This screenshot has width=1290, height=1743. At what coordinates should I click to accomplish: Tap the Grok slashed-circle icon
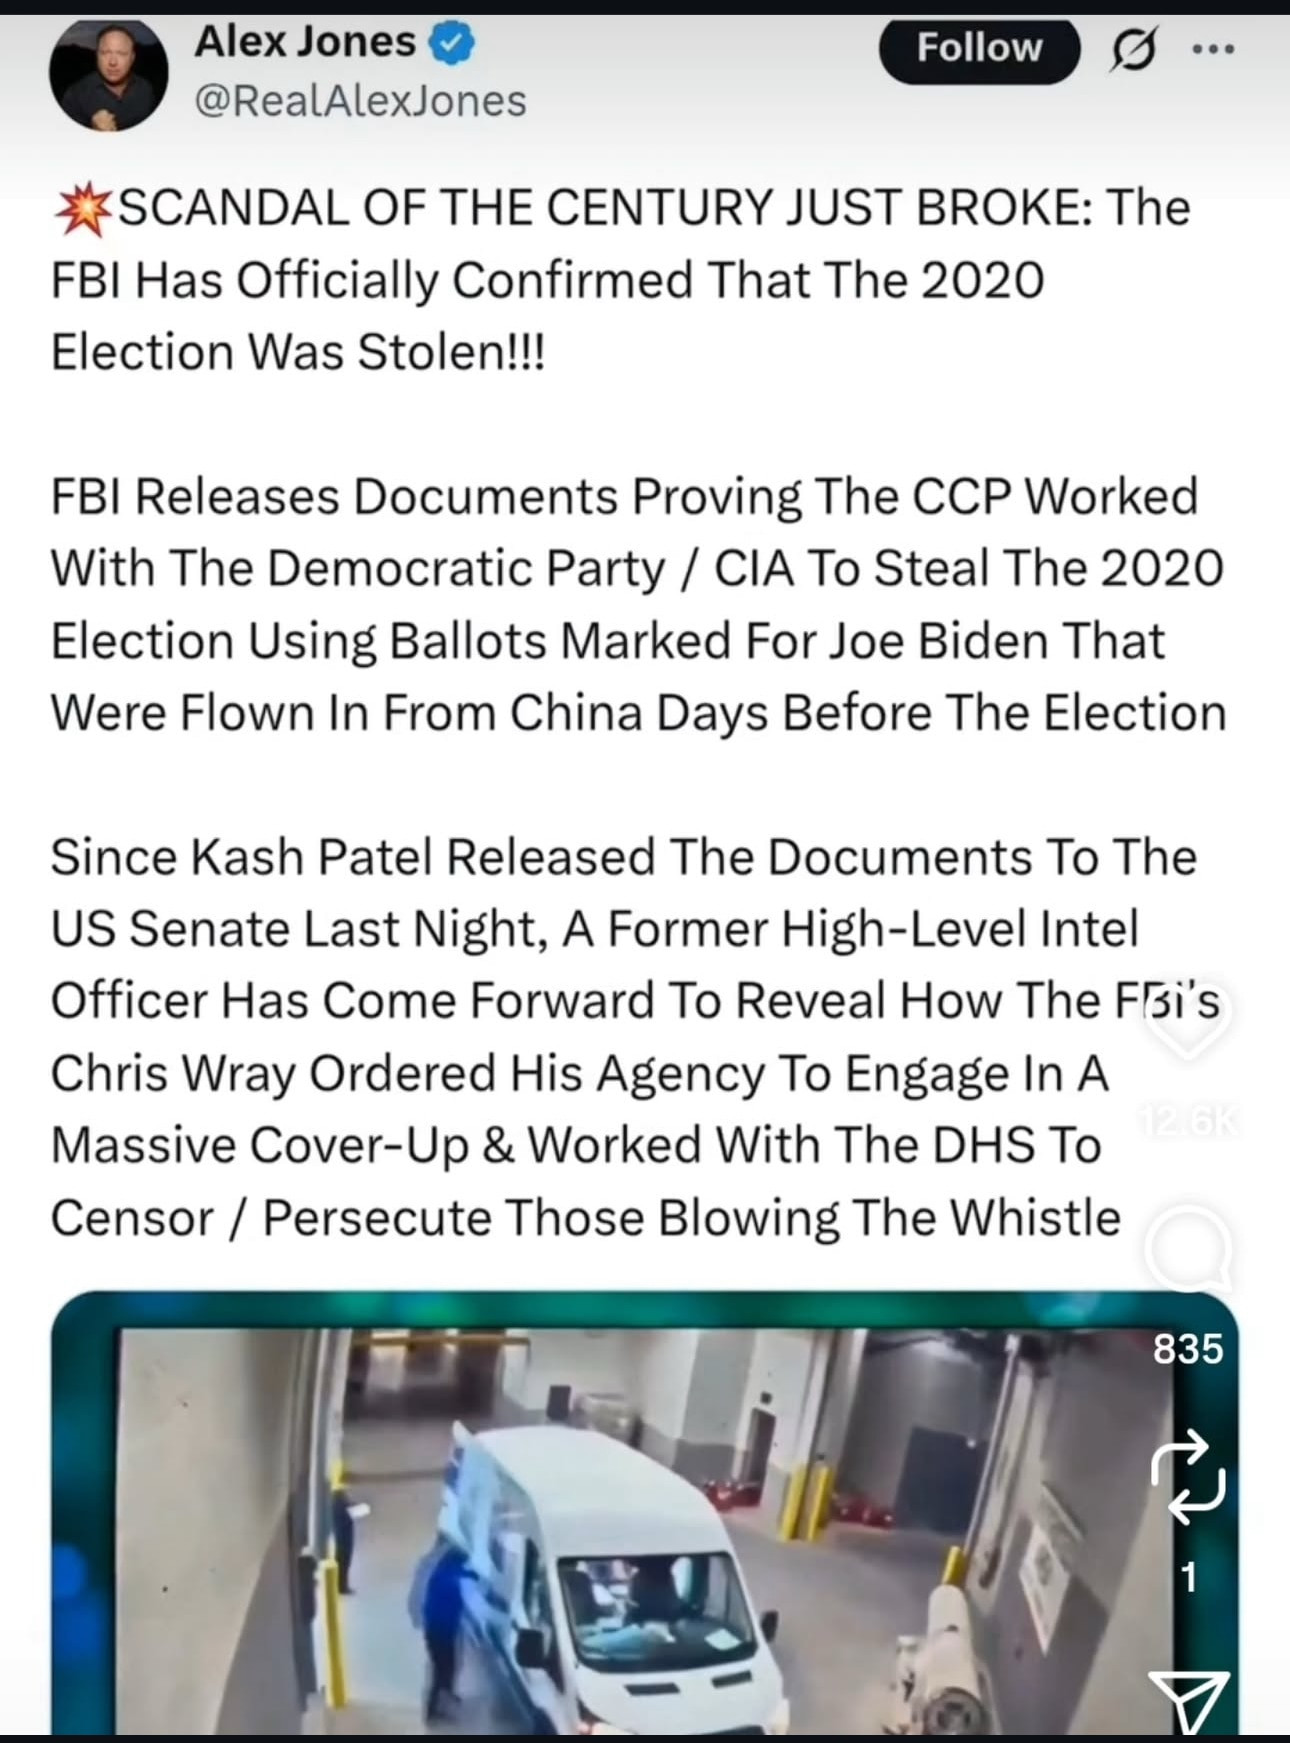1131,49
